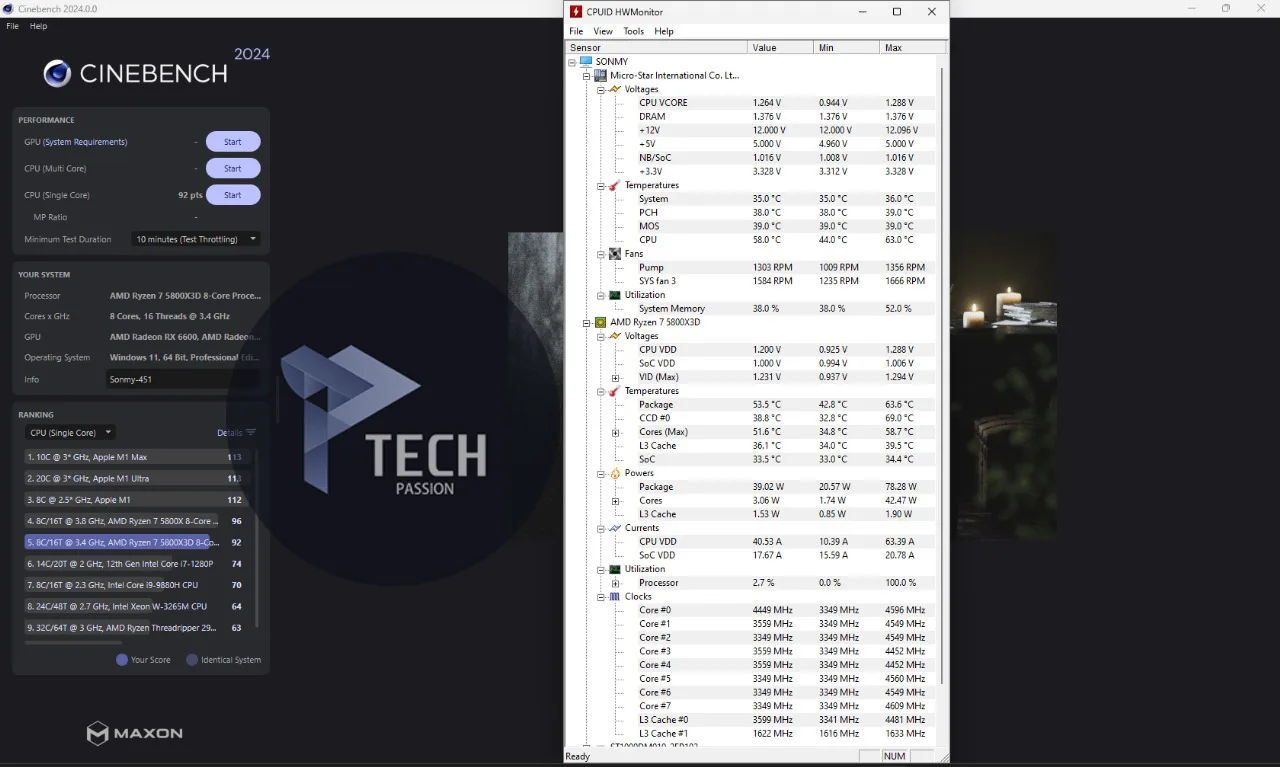Image resolution: width=1280 pixels, height=767 pixels.
Task: Click the SONMY computer icon in tree
Action: 586,62
